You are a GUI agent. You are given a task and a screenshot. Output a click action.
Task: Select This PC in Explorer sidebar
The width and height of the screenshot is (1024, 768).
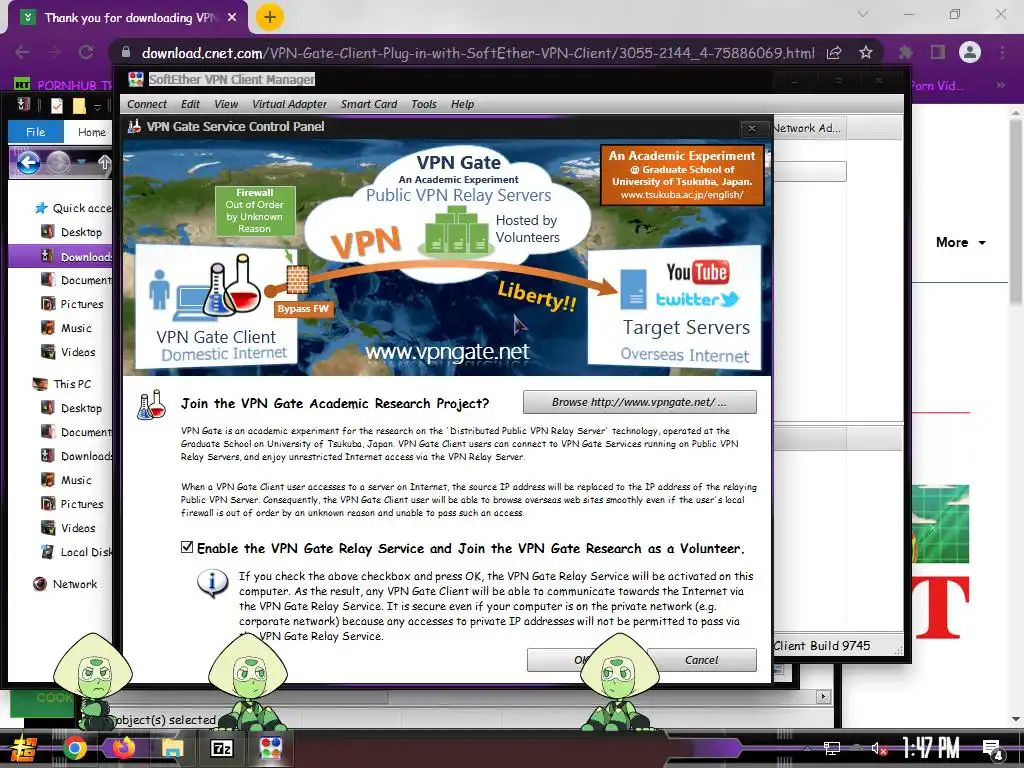tap(72, 384)
